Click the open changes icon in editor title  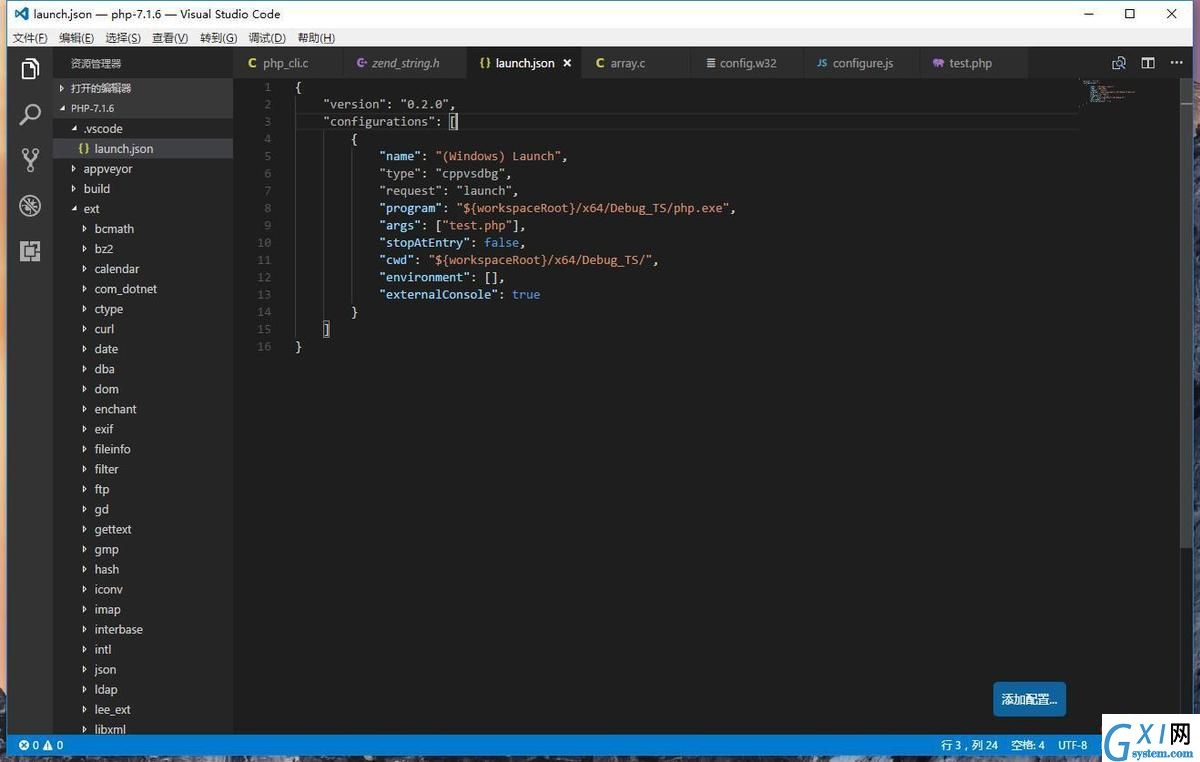(x=1119, y=63)
